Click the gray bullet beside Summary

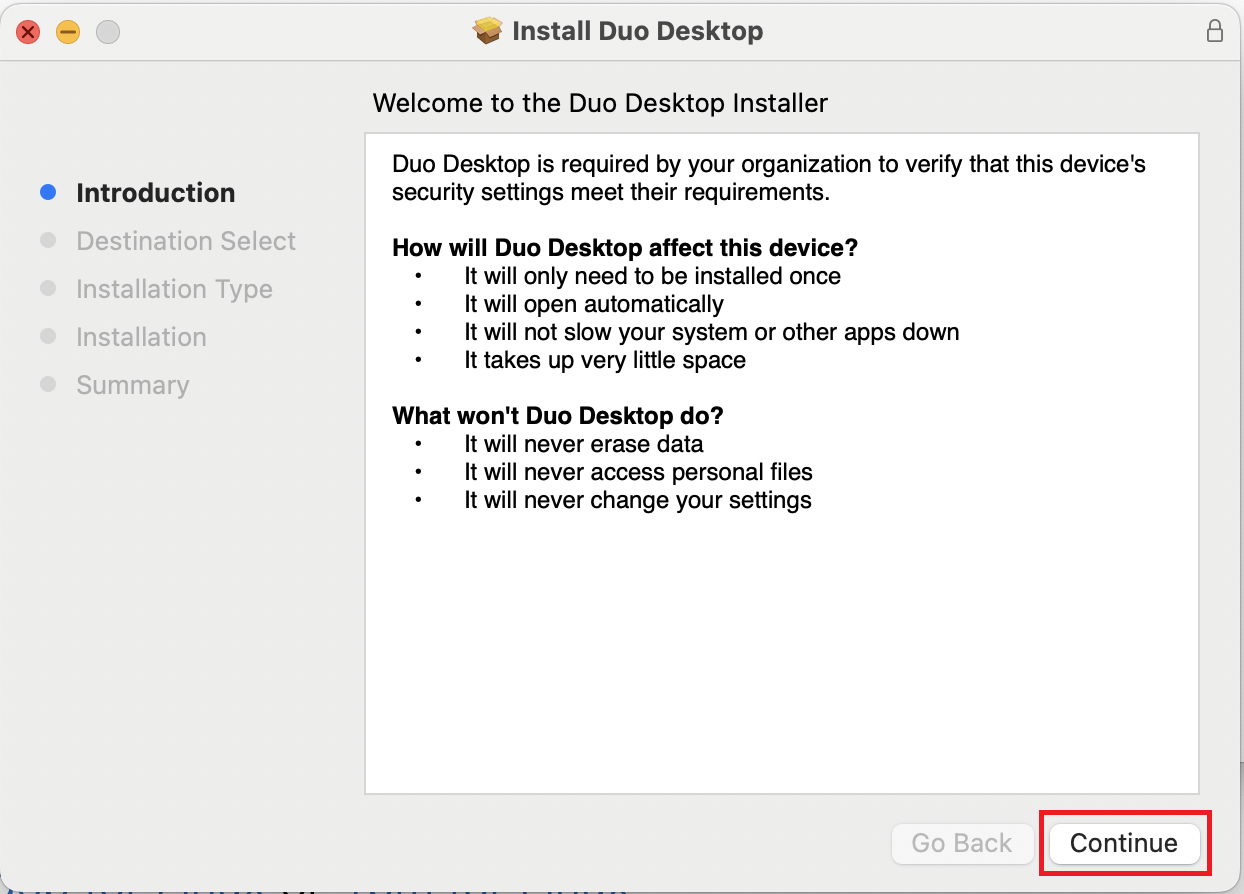[x=48, y=384]
